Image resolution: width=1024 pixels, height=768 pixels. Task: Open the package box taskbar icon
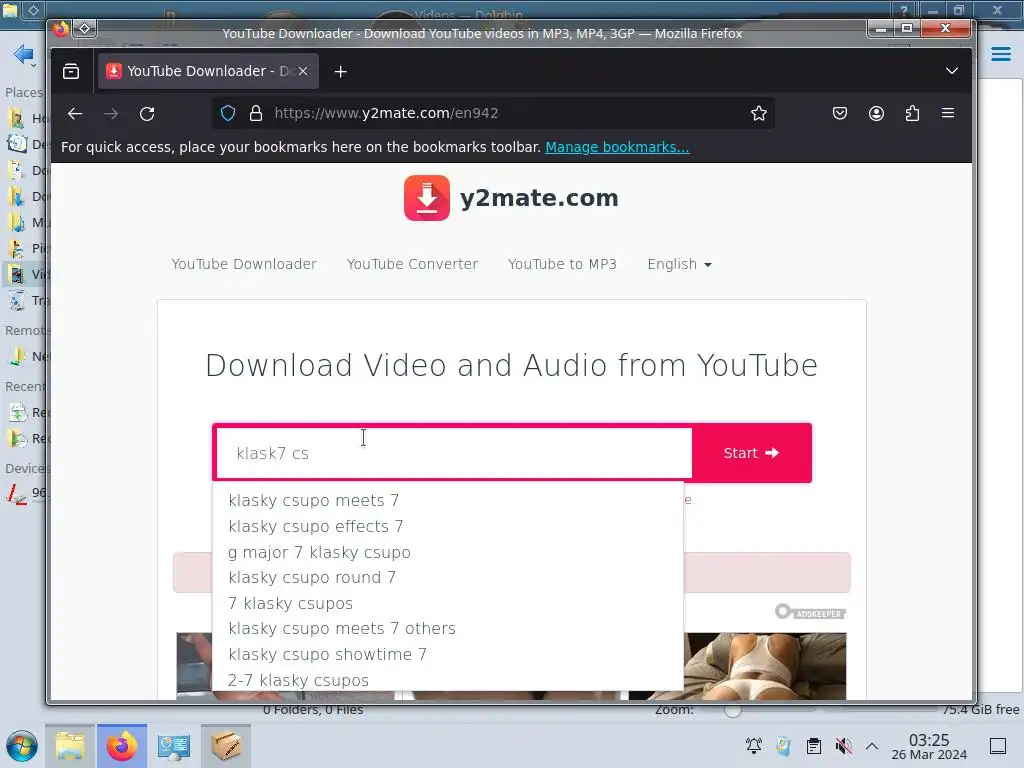(226, 746)
